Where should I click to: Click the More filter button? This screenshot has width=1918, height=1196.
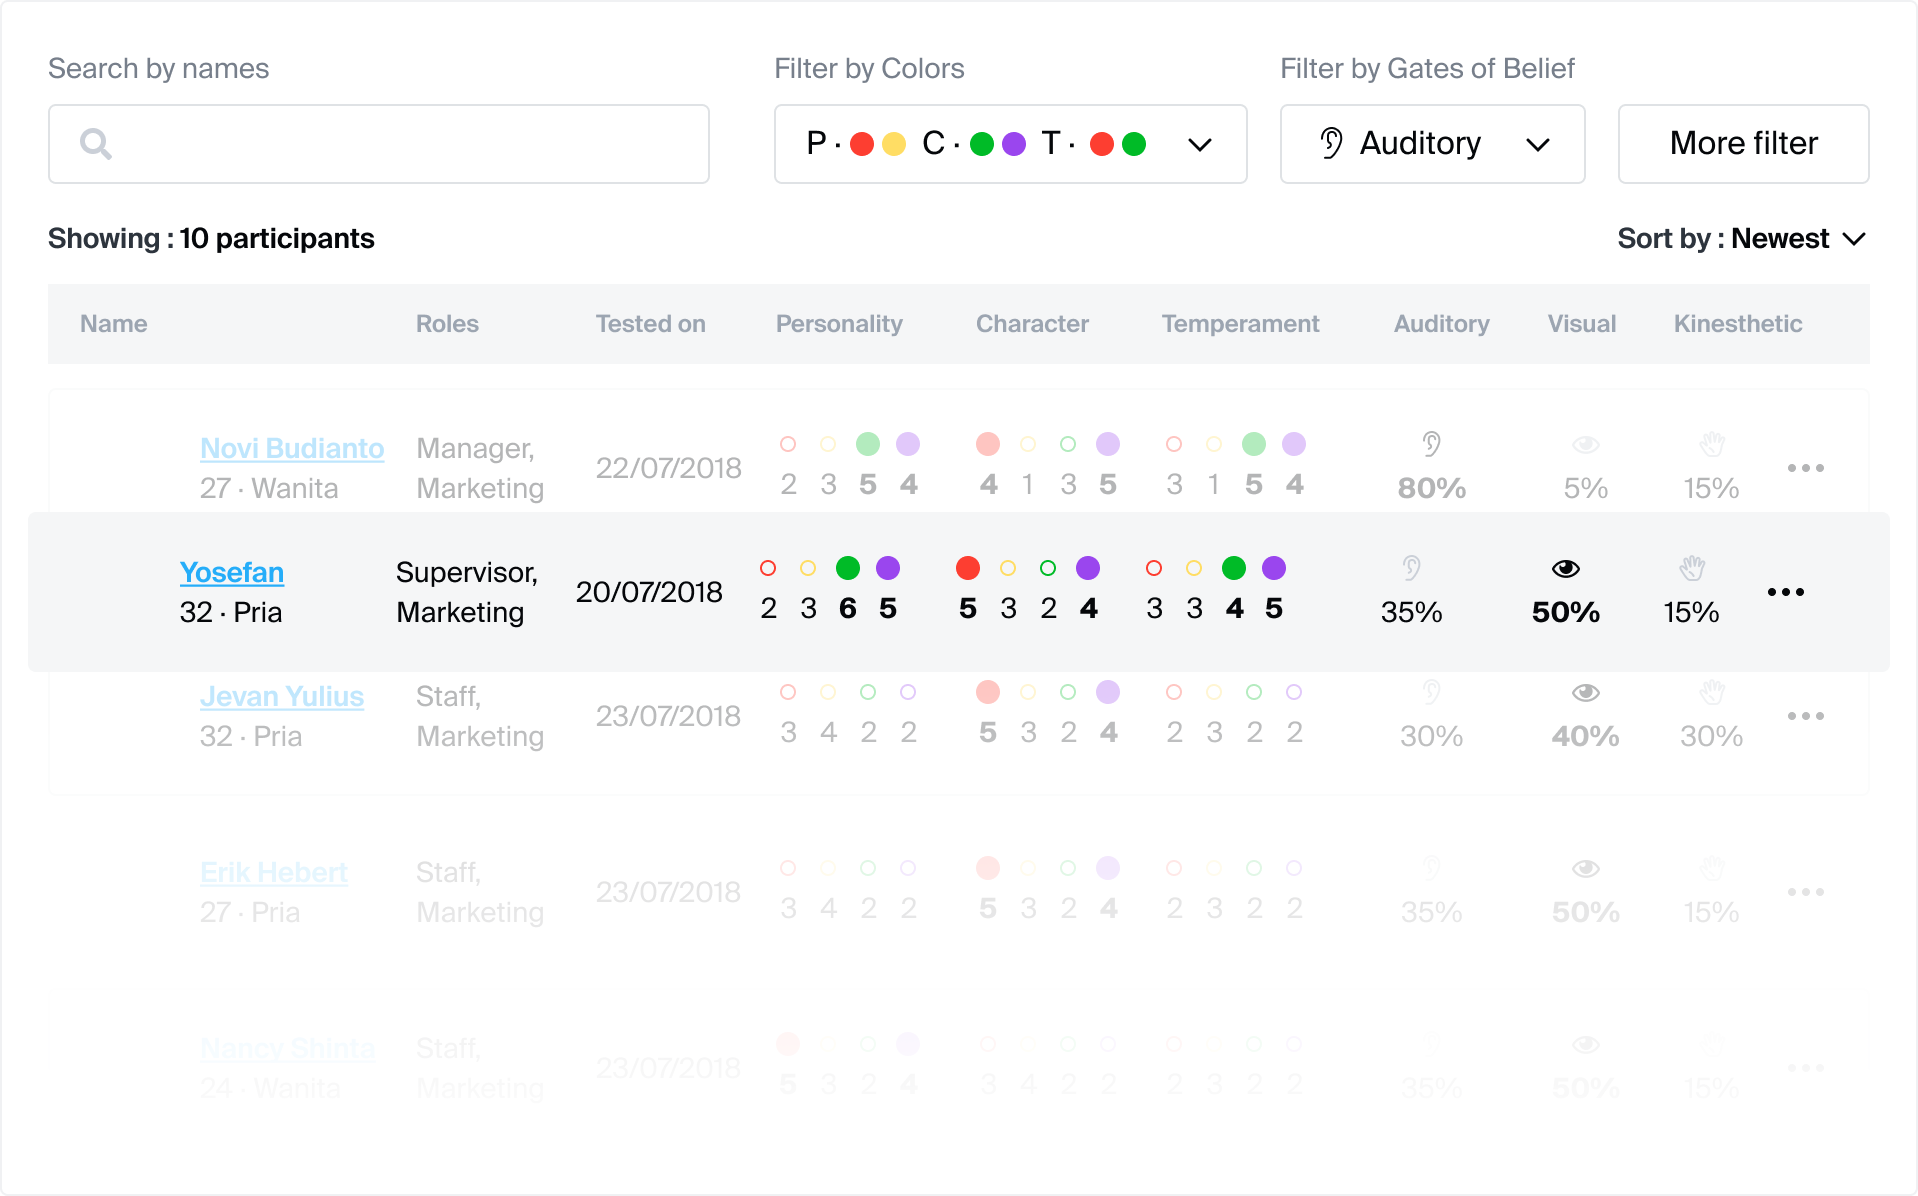[x=1743, y=144]
